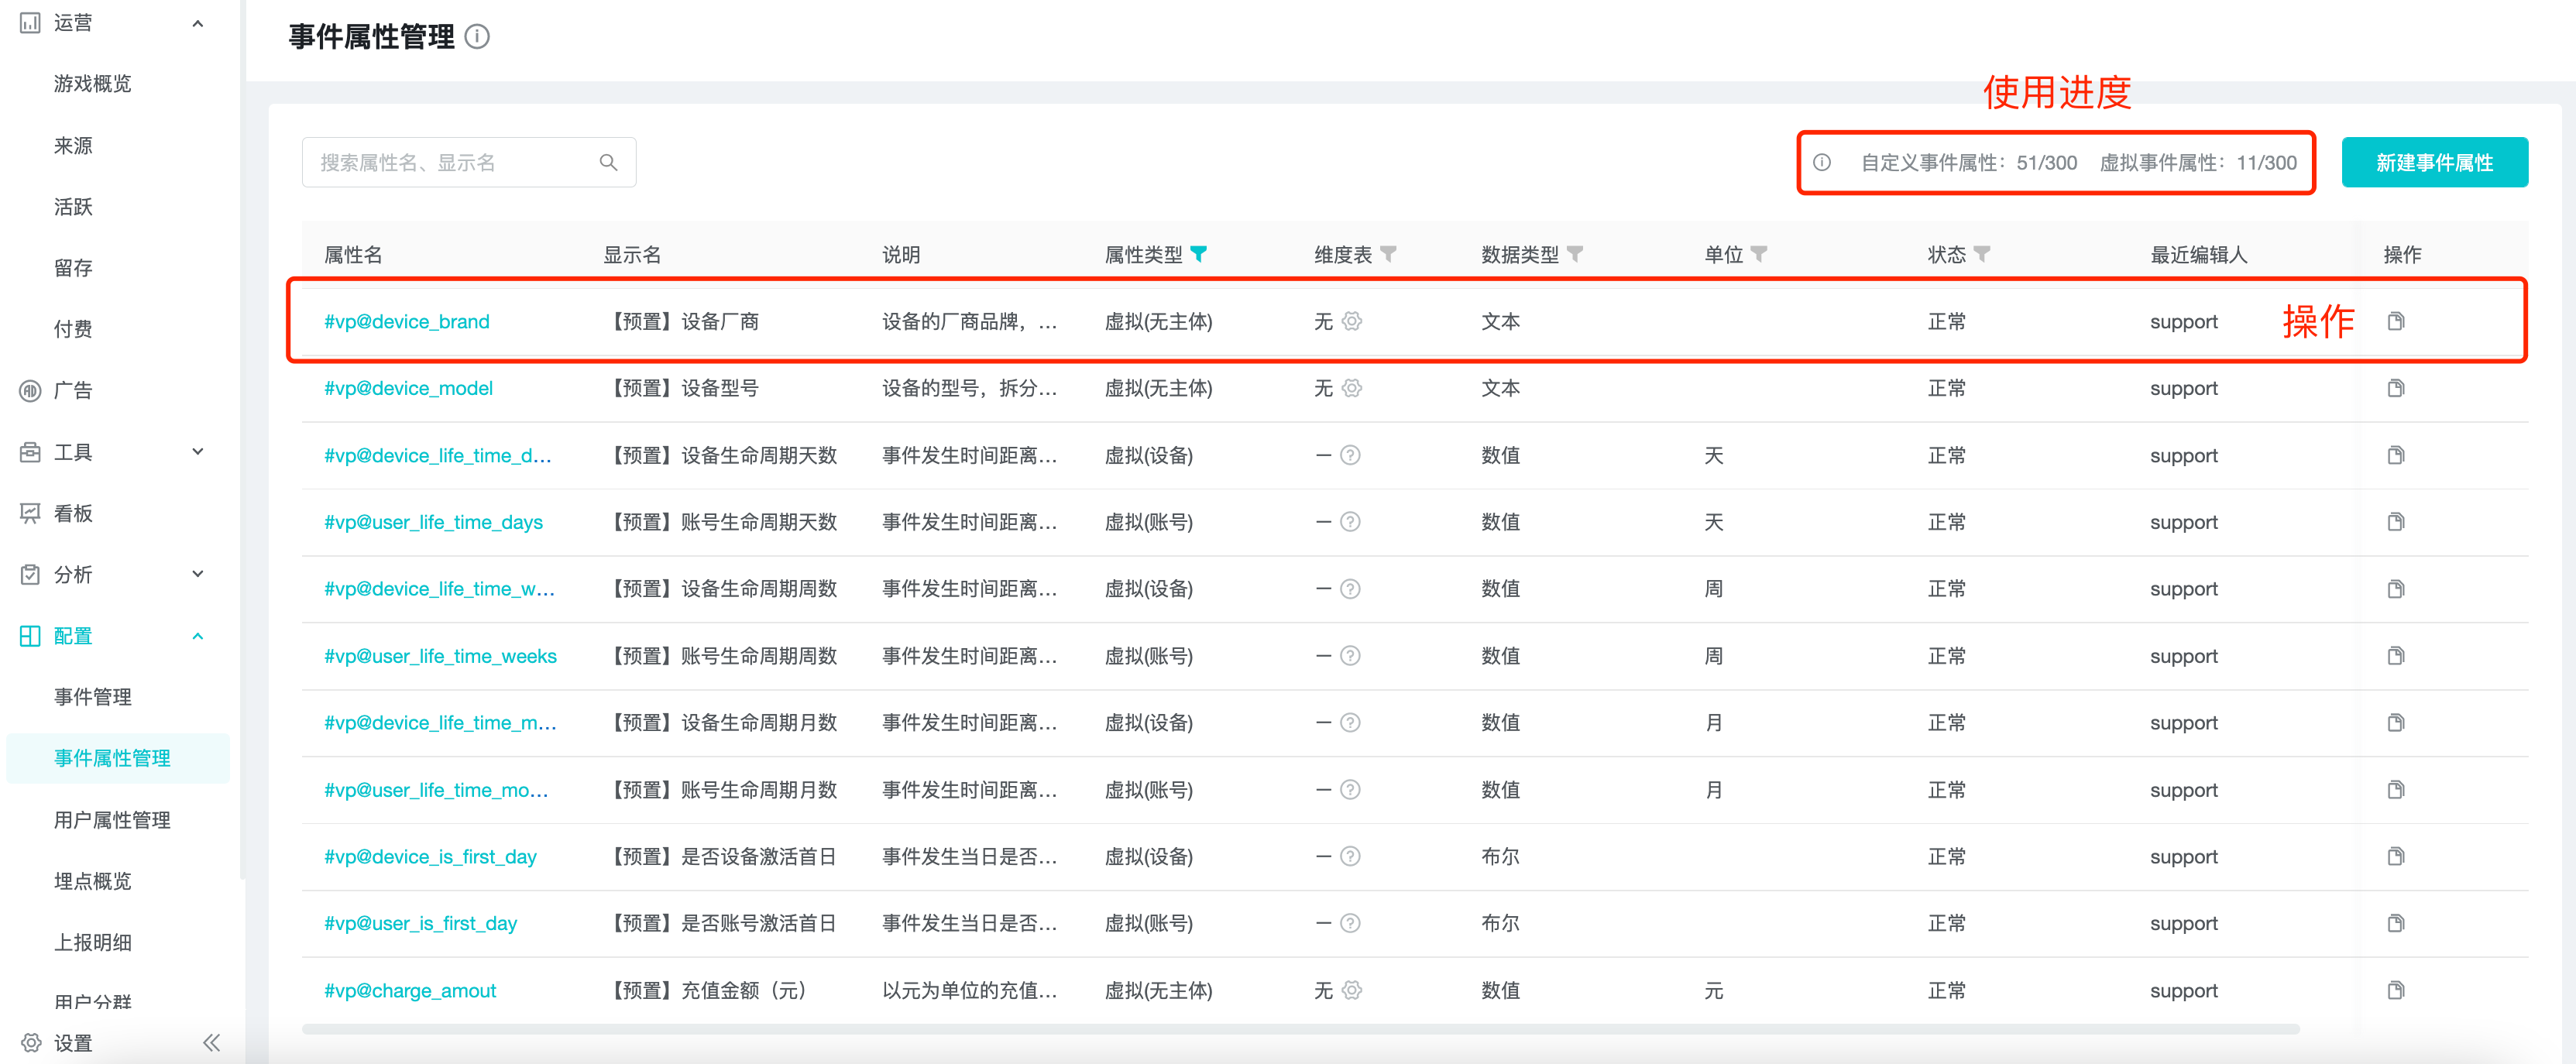Click info icon next to usage progress stats

click(1822, 162)
